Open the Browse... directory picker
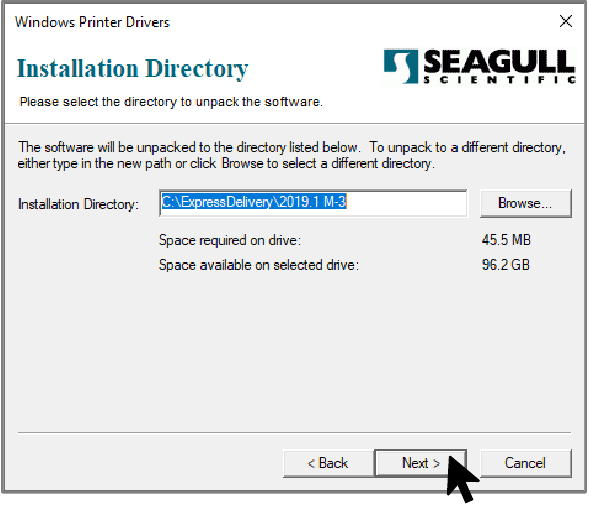The image size is (589, 506). click(526, 203)
